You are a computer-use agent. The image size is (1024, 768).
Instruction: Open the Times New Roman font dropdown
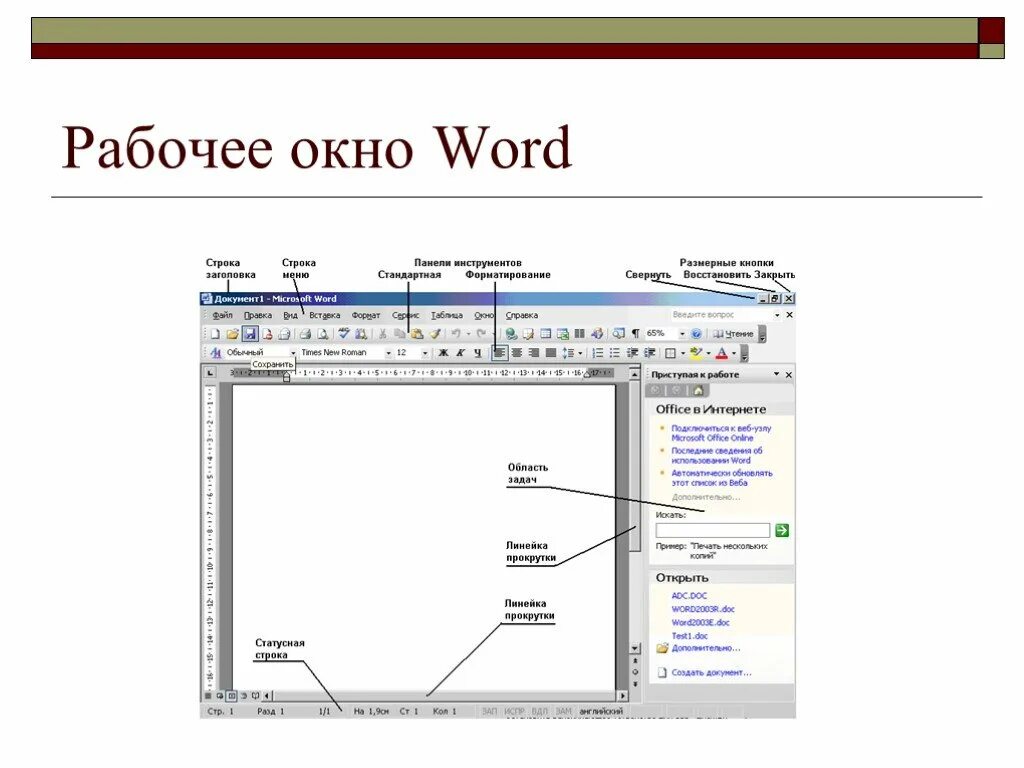point(389,353)
